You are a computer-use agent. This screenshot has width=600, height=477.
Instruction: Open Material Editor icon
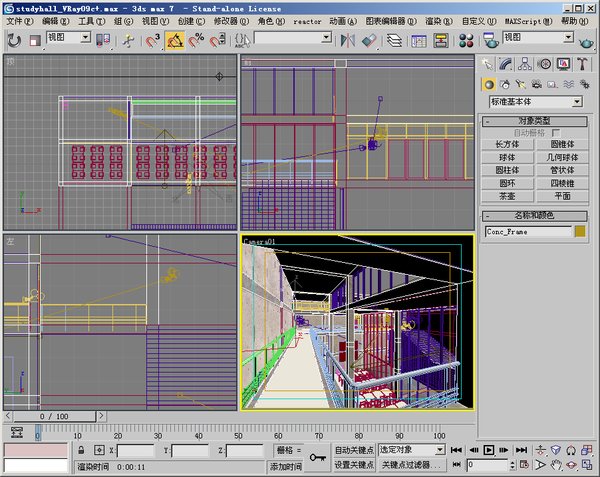coord(466,41)
